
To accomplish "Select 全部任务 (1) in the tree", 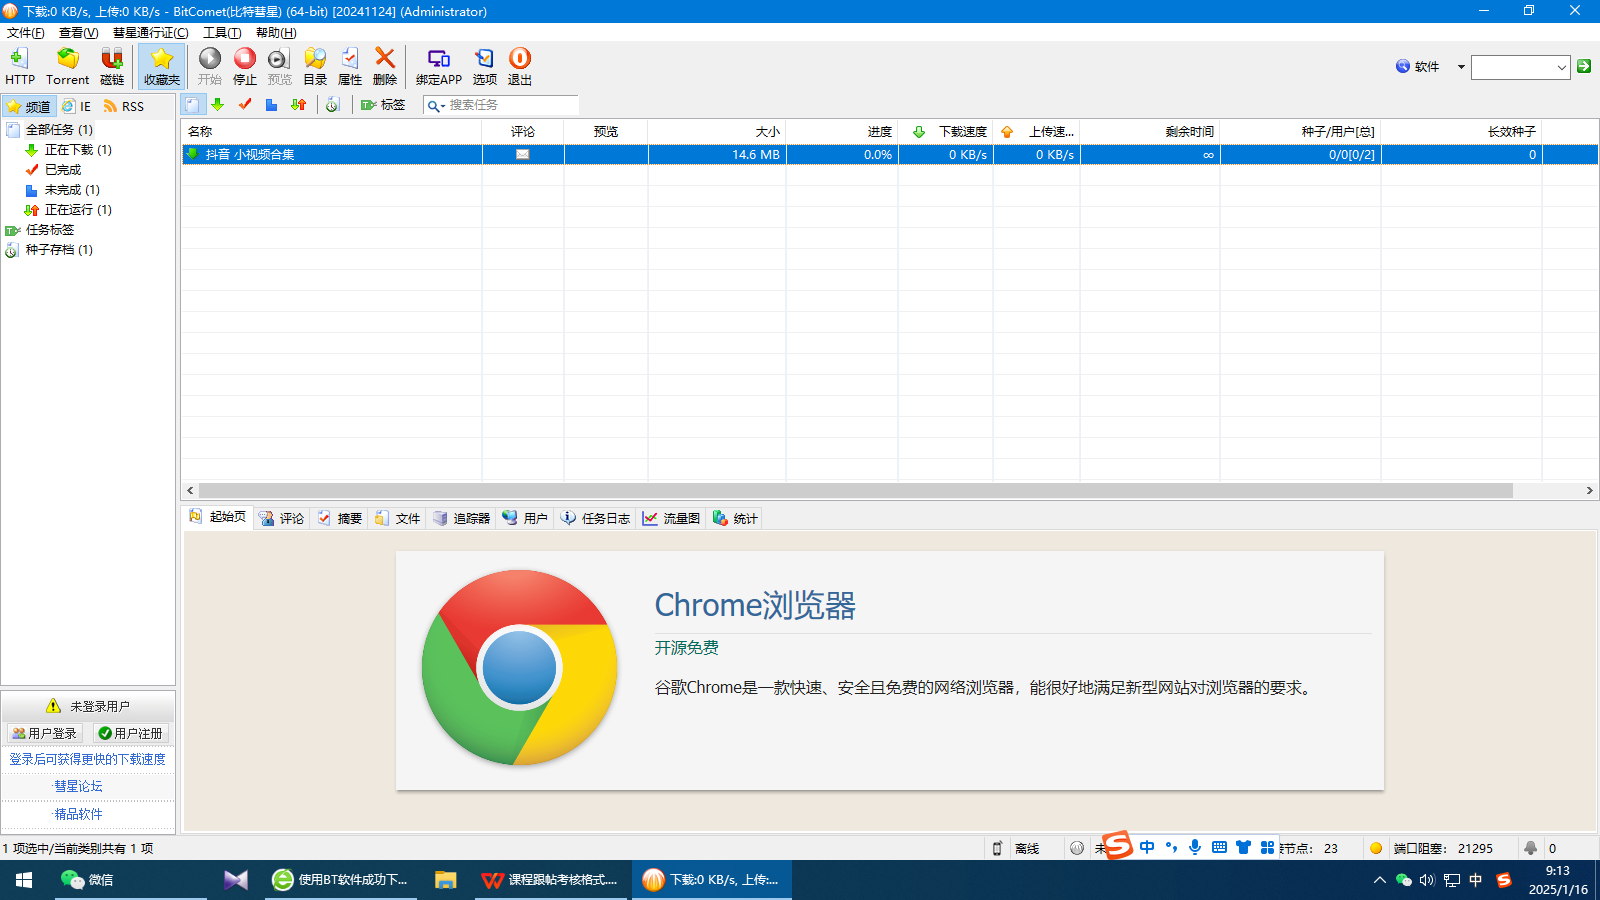I will [x=59, y=130].
